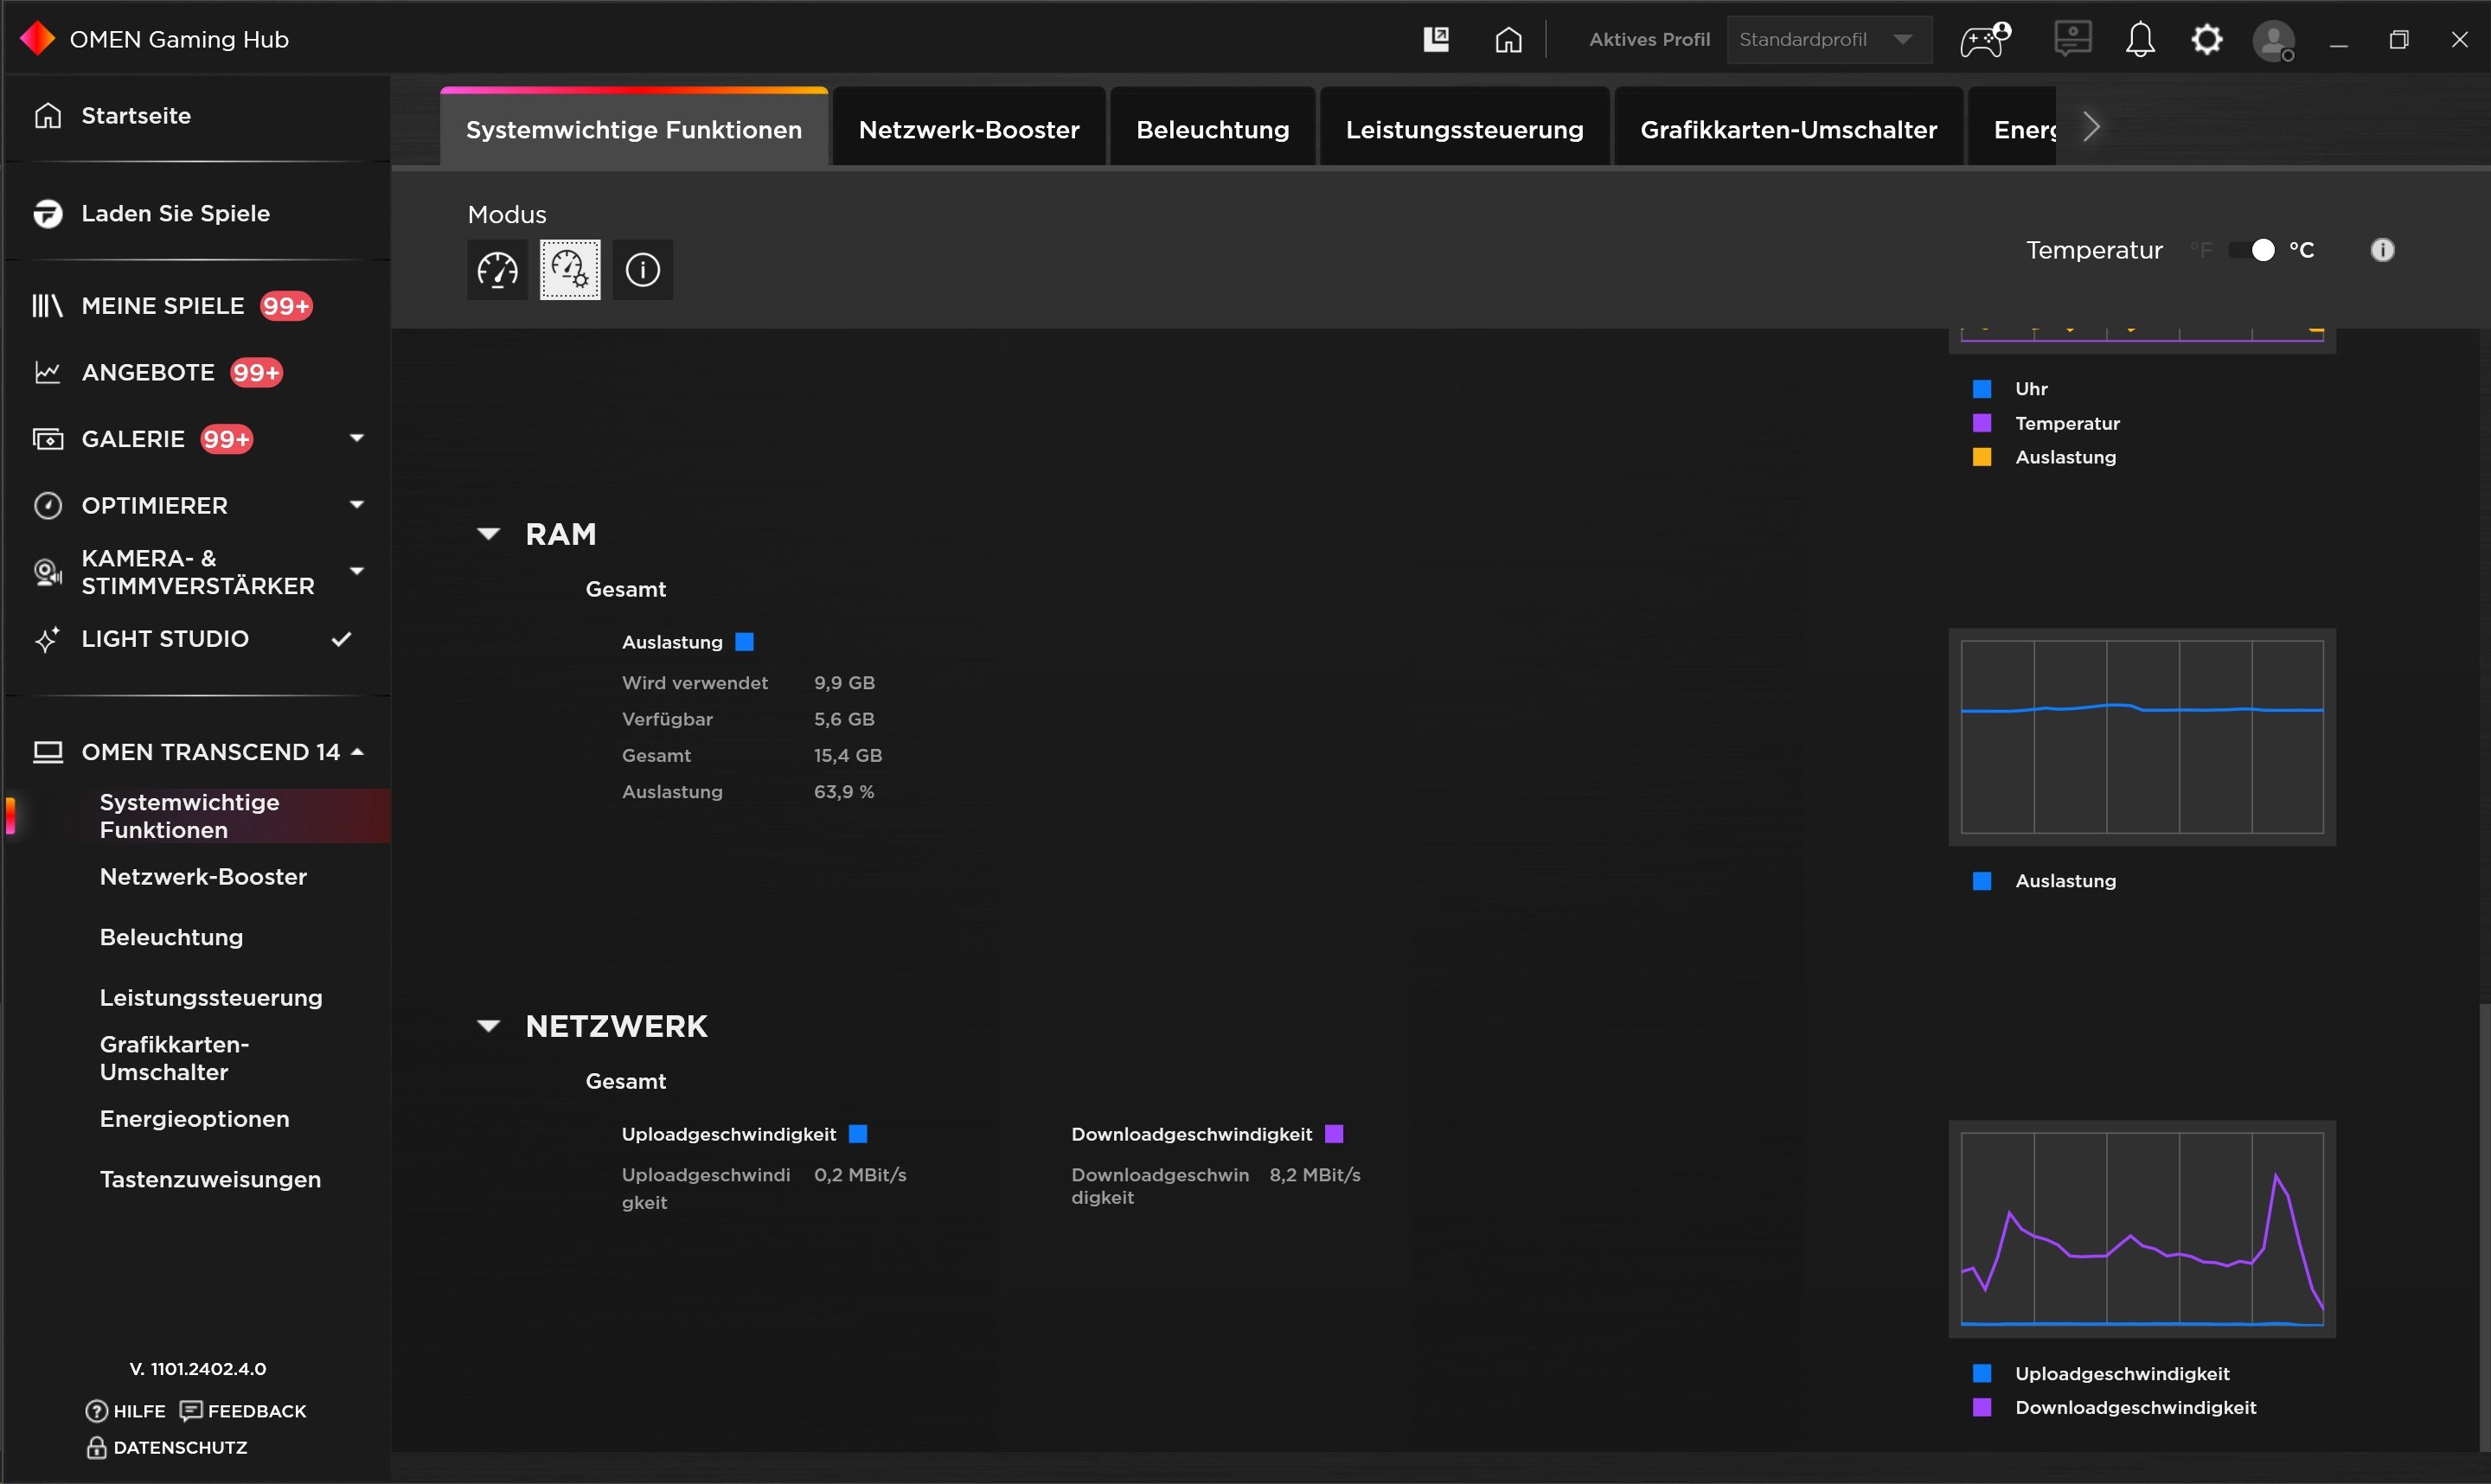Click the MEINE SPIELE 99+ badge

(286, 306)
